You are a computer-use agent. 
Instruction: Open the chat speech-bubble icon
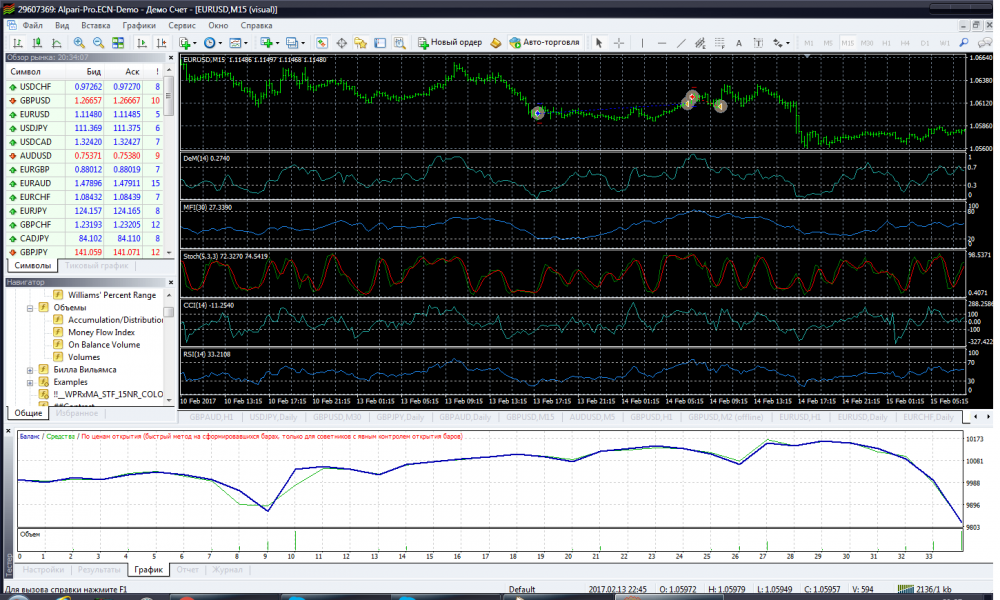point(985,43)
